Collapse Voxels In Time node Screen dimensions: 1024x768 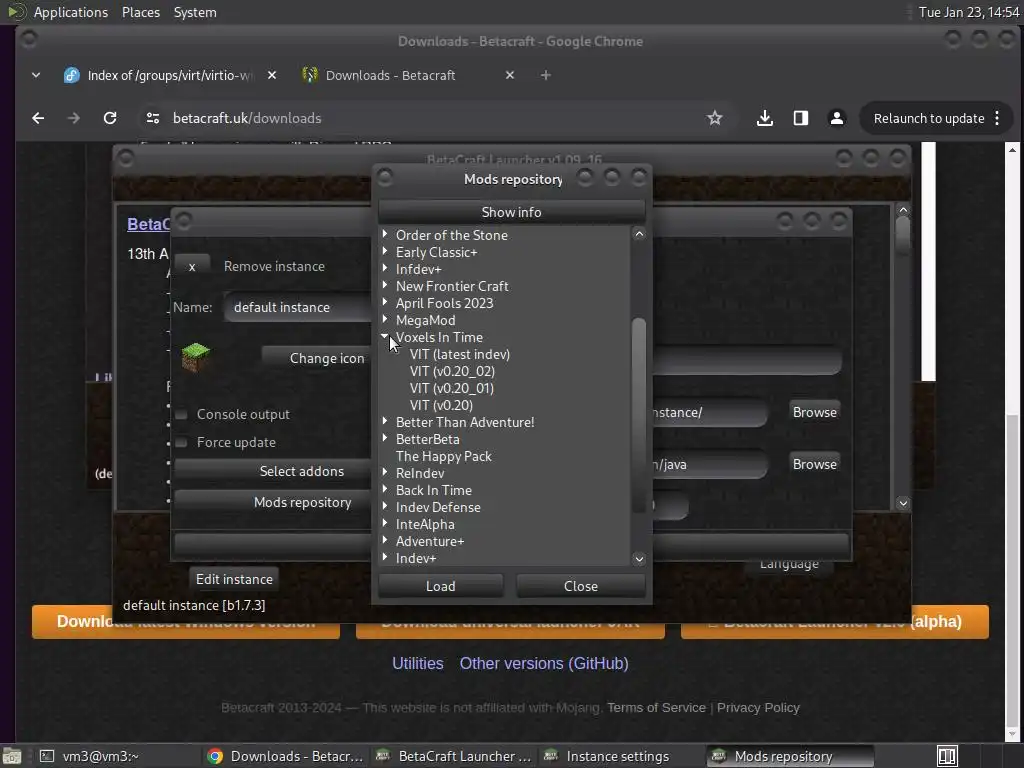[x=385, y=336]
